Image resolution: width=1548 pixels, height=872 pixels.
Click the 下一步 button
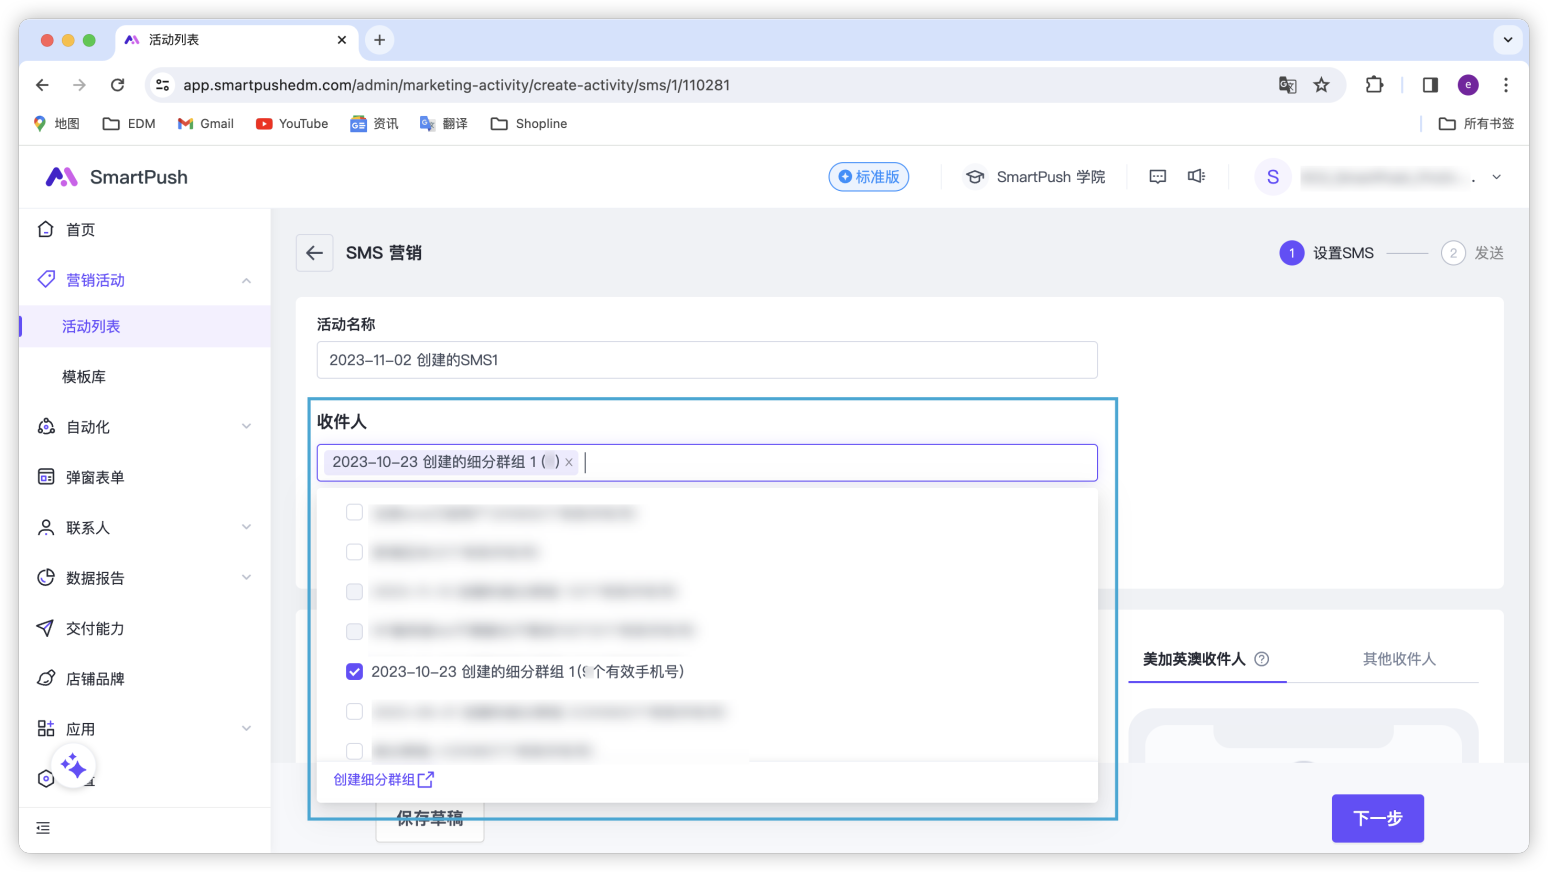coord(1377,818)
